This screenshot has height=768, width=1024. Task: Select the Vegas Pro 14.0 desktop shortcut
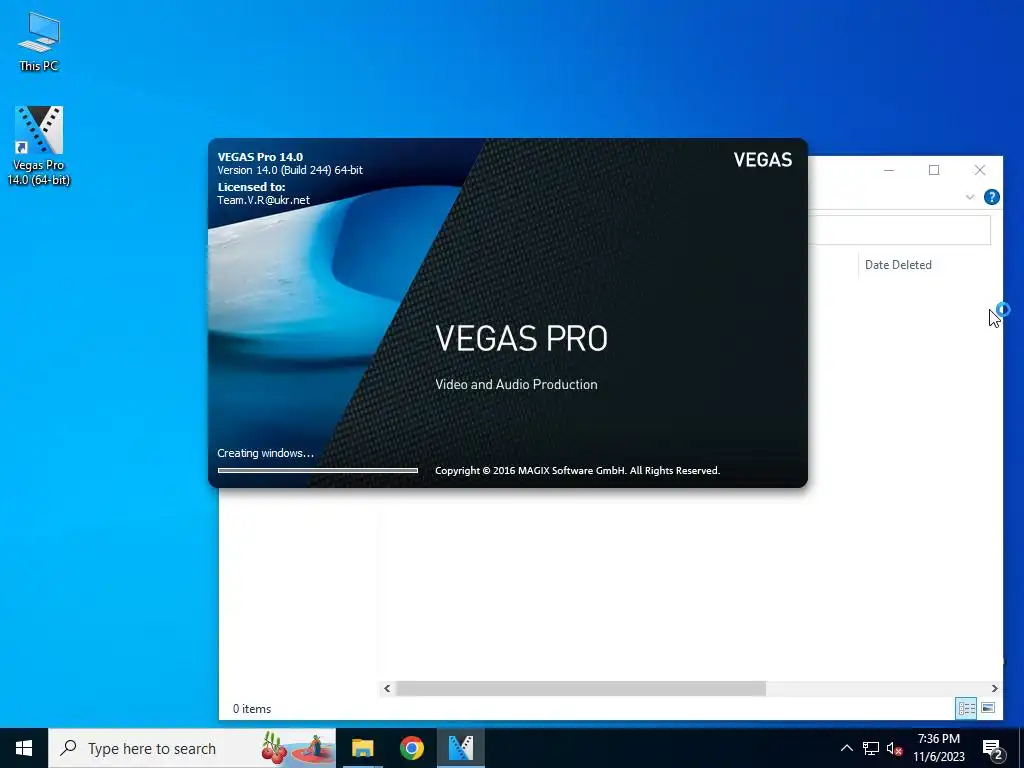tap(39, 146)
